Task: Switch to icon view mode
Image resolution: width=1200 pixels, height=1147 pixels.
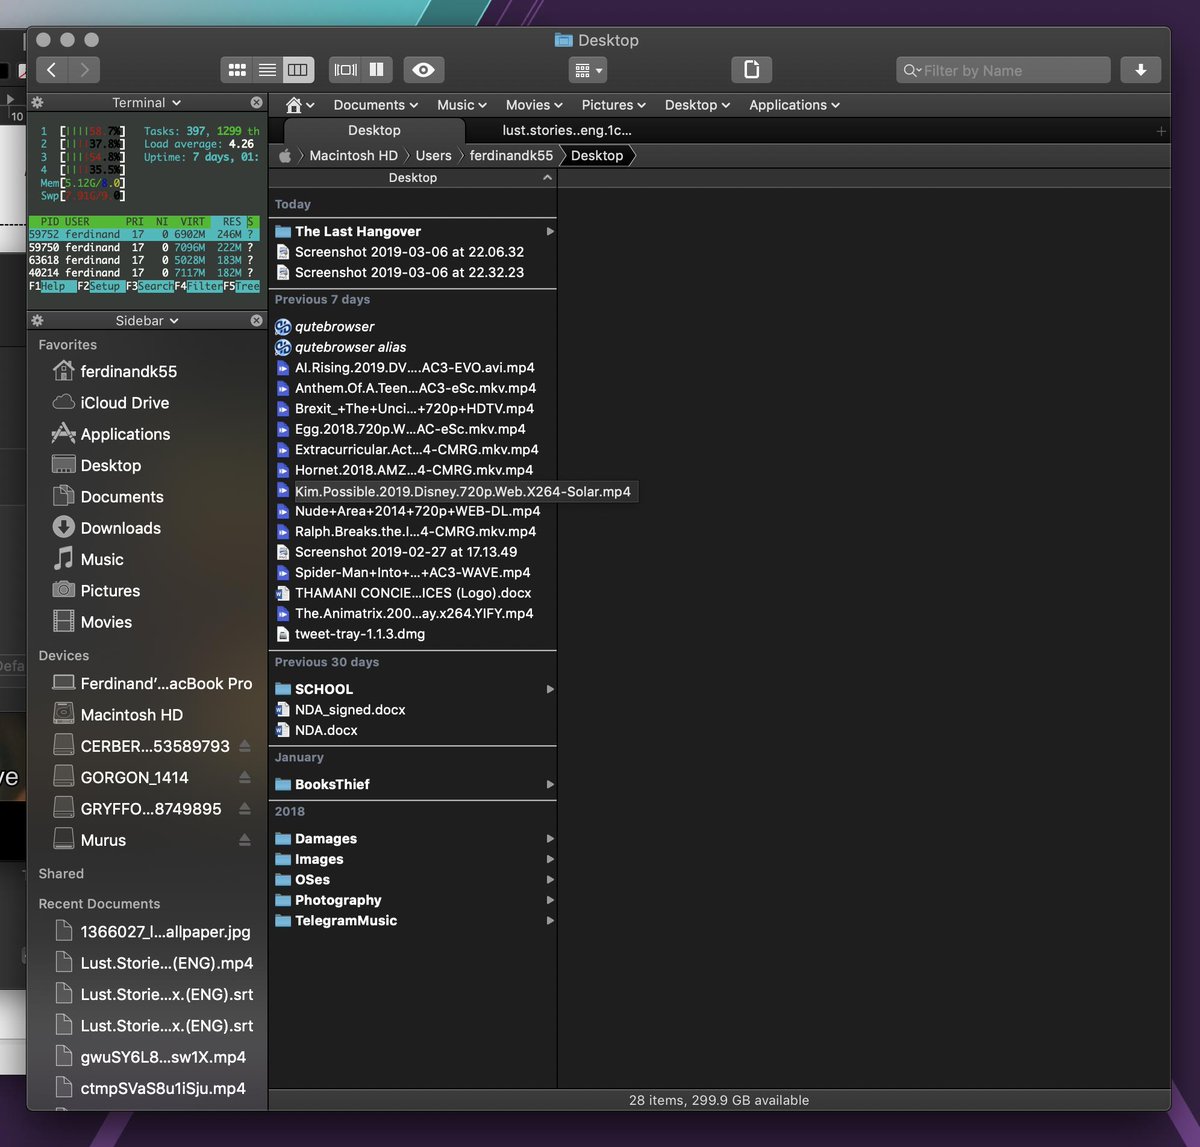Action: tap(237, 70)
